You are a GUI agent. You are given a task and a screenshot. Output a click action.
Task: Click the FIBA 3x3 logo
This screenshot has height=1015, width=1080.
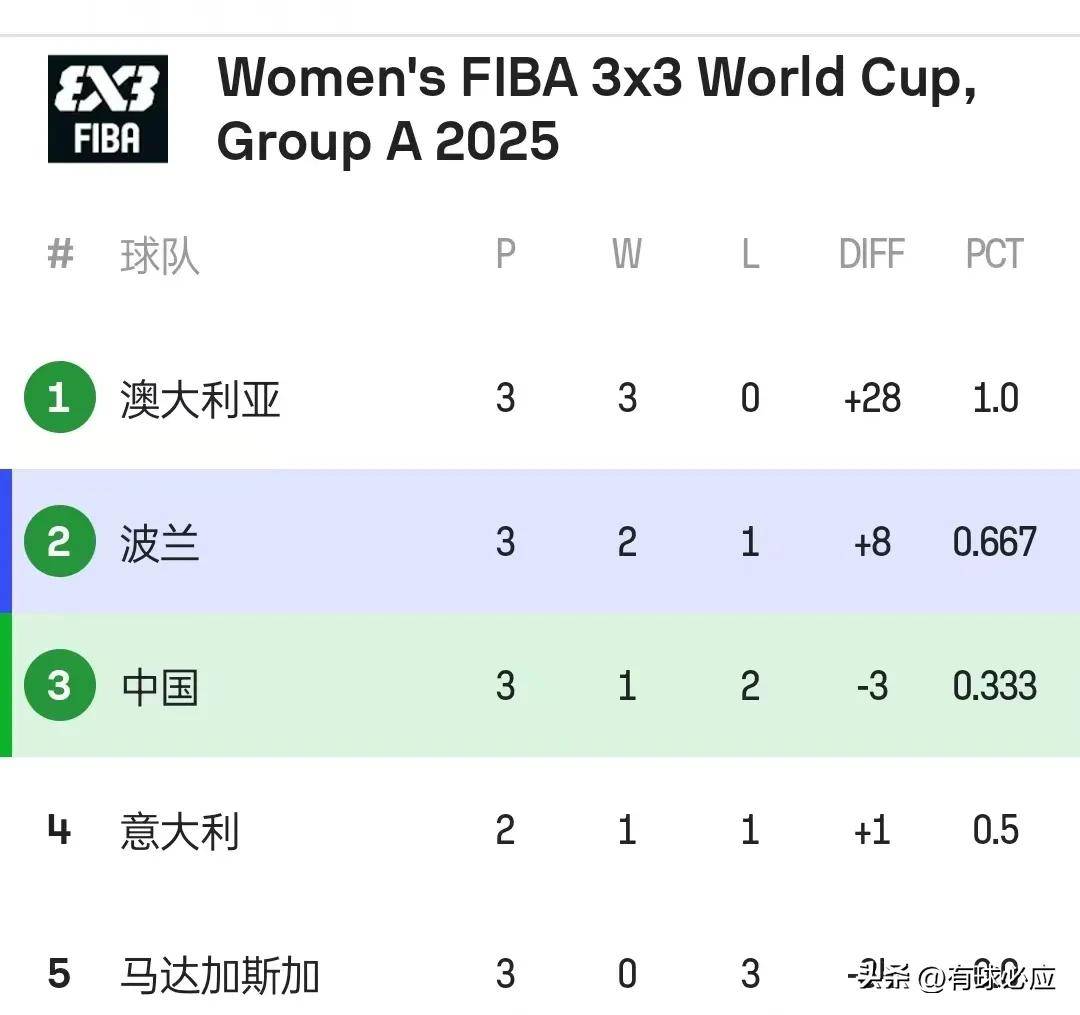point(107,109)
